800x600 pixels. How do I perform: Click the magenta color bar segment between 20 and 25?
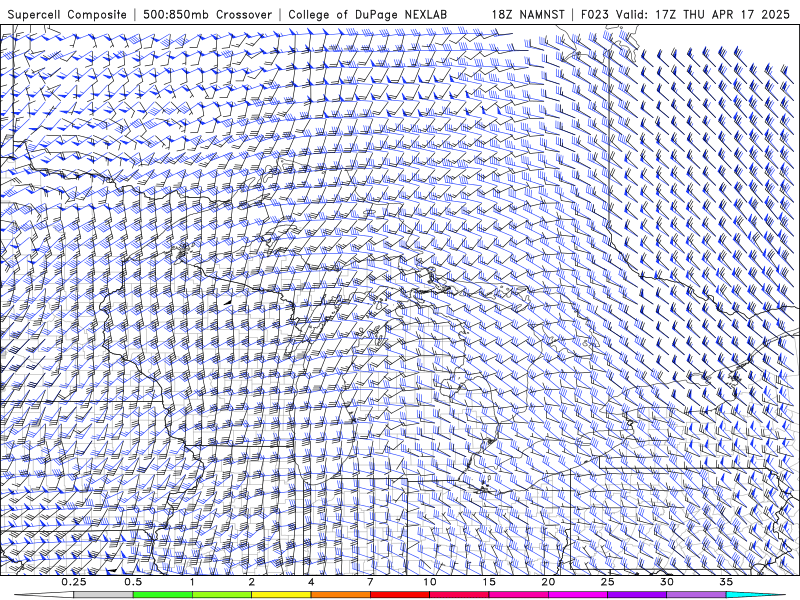tap(578, 595)
